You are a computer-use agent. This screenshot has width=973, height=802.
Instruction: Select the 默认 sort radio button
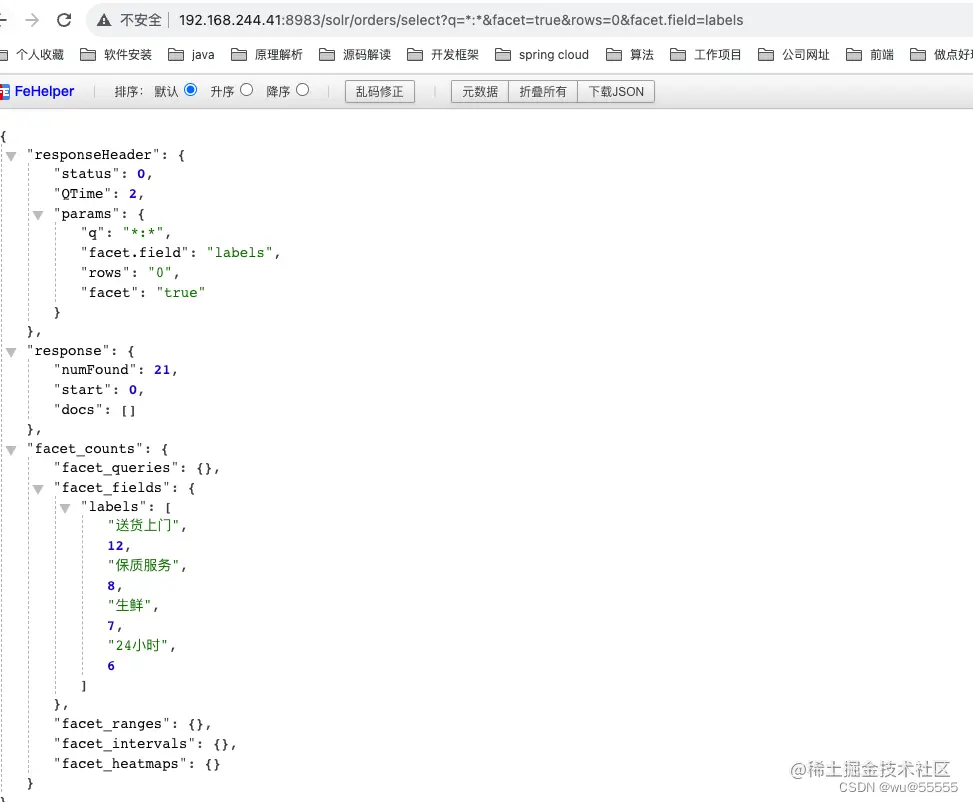pyautogui.click(x=191, y=90)
